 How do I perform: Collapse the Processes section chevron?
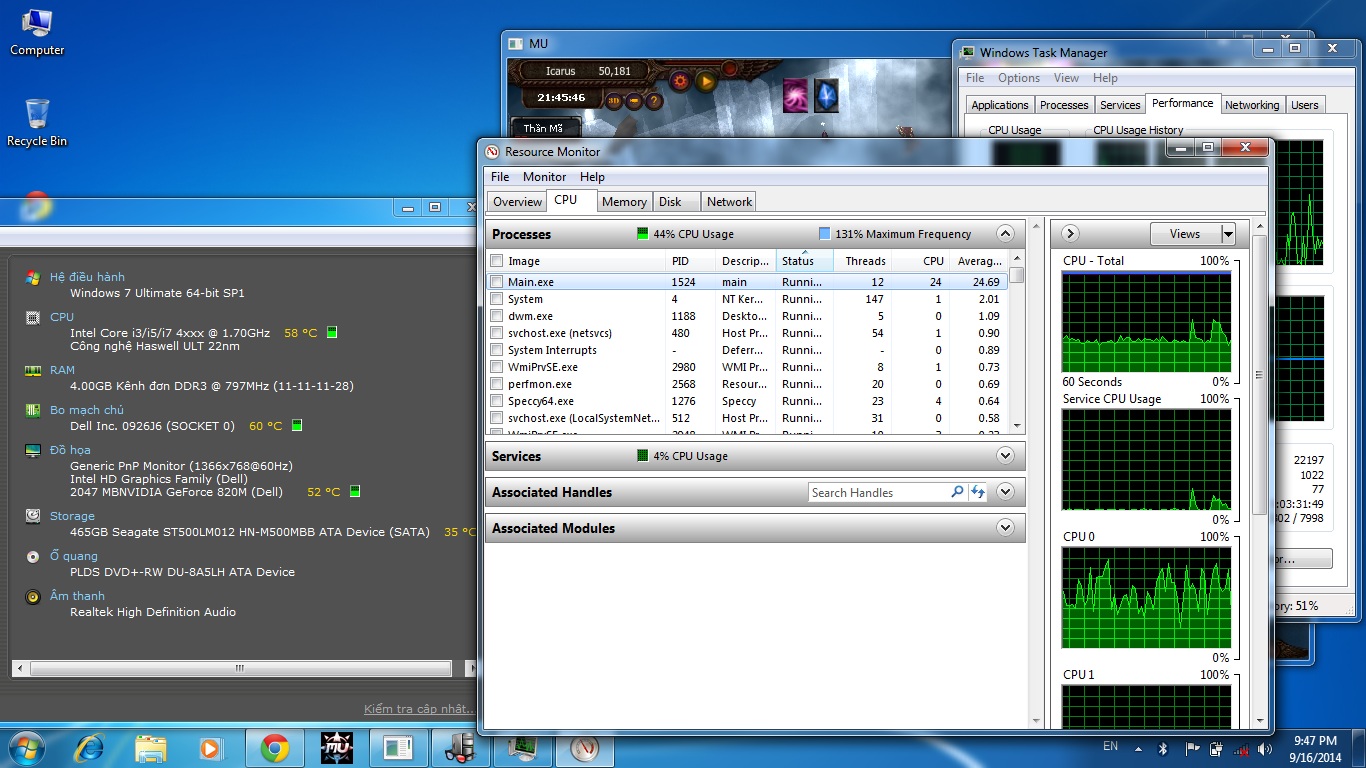point(1006,234)
